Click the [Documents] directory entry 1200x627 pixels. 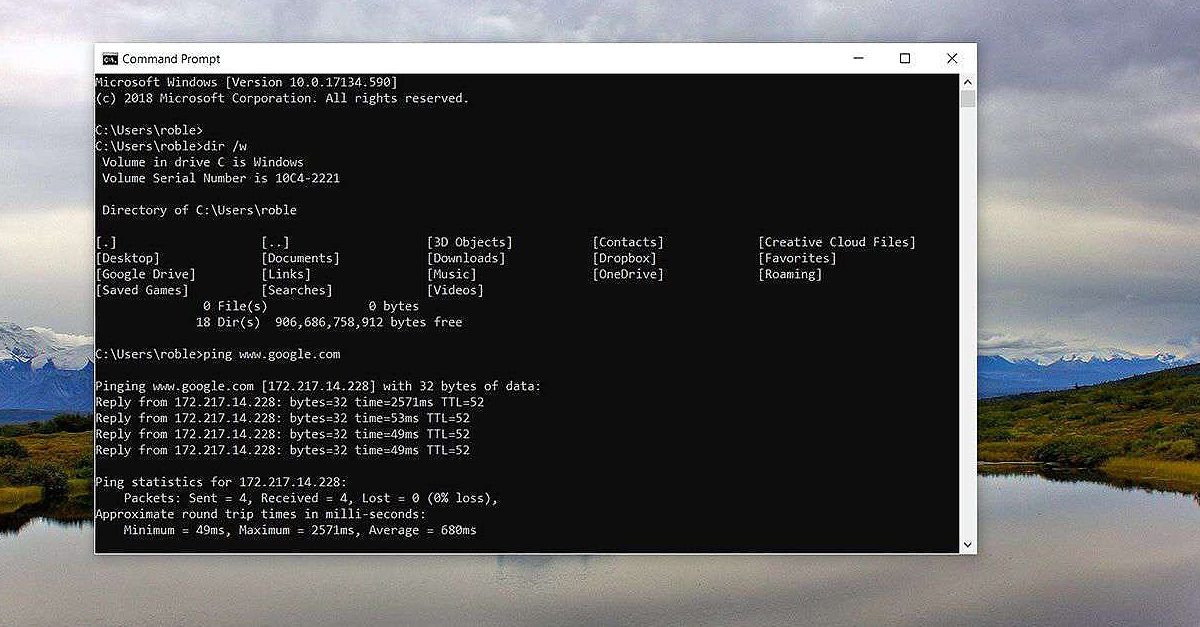[x=300, y=258]
